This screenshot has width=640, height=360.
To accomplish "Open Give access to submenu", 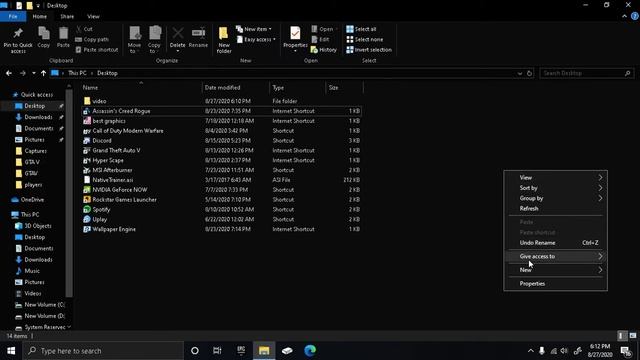I will click(x=556, y=256).
